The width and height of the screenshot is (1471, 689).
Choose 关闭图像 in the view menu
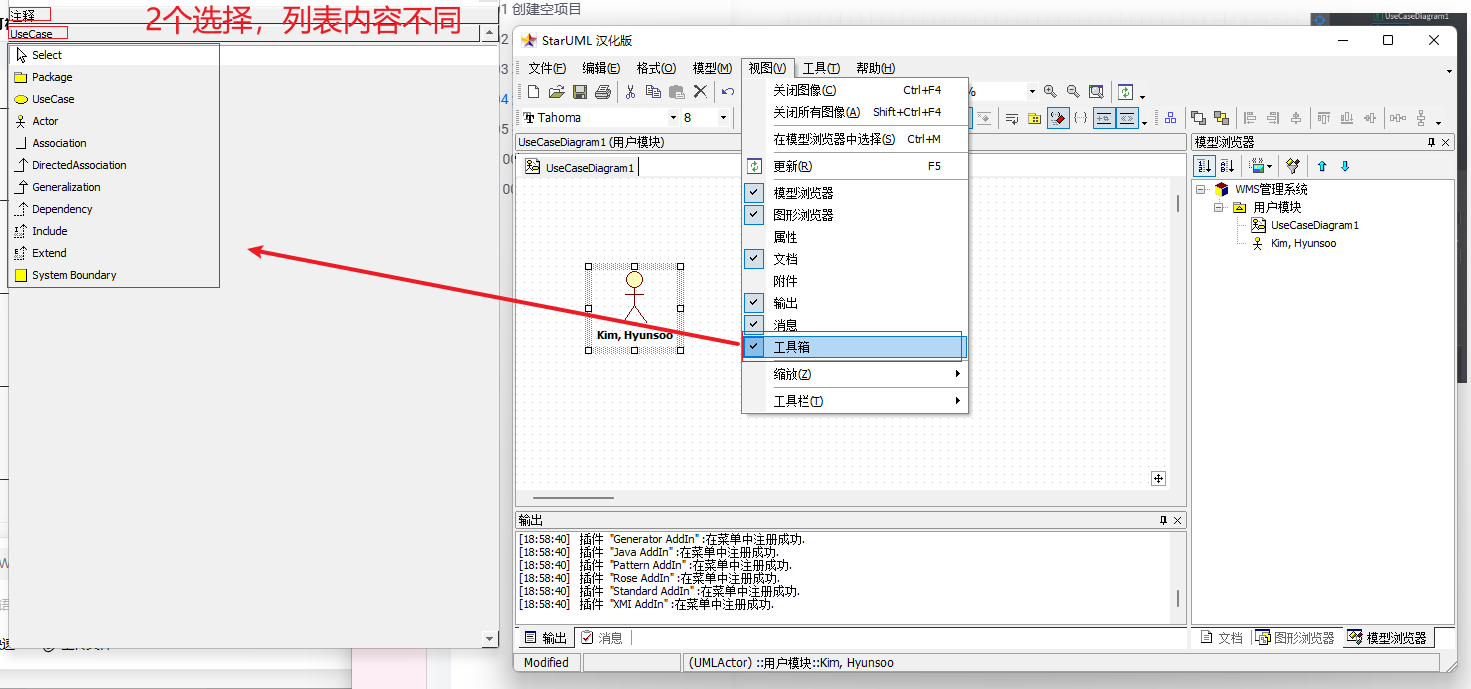(854, 90)
